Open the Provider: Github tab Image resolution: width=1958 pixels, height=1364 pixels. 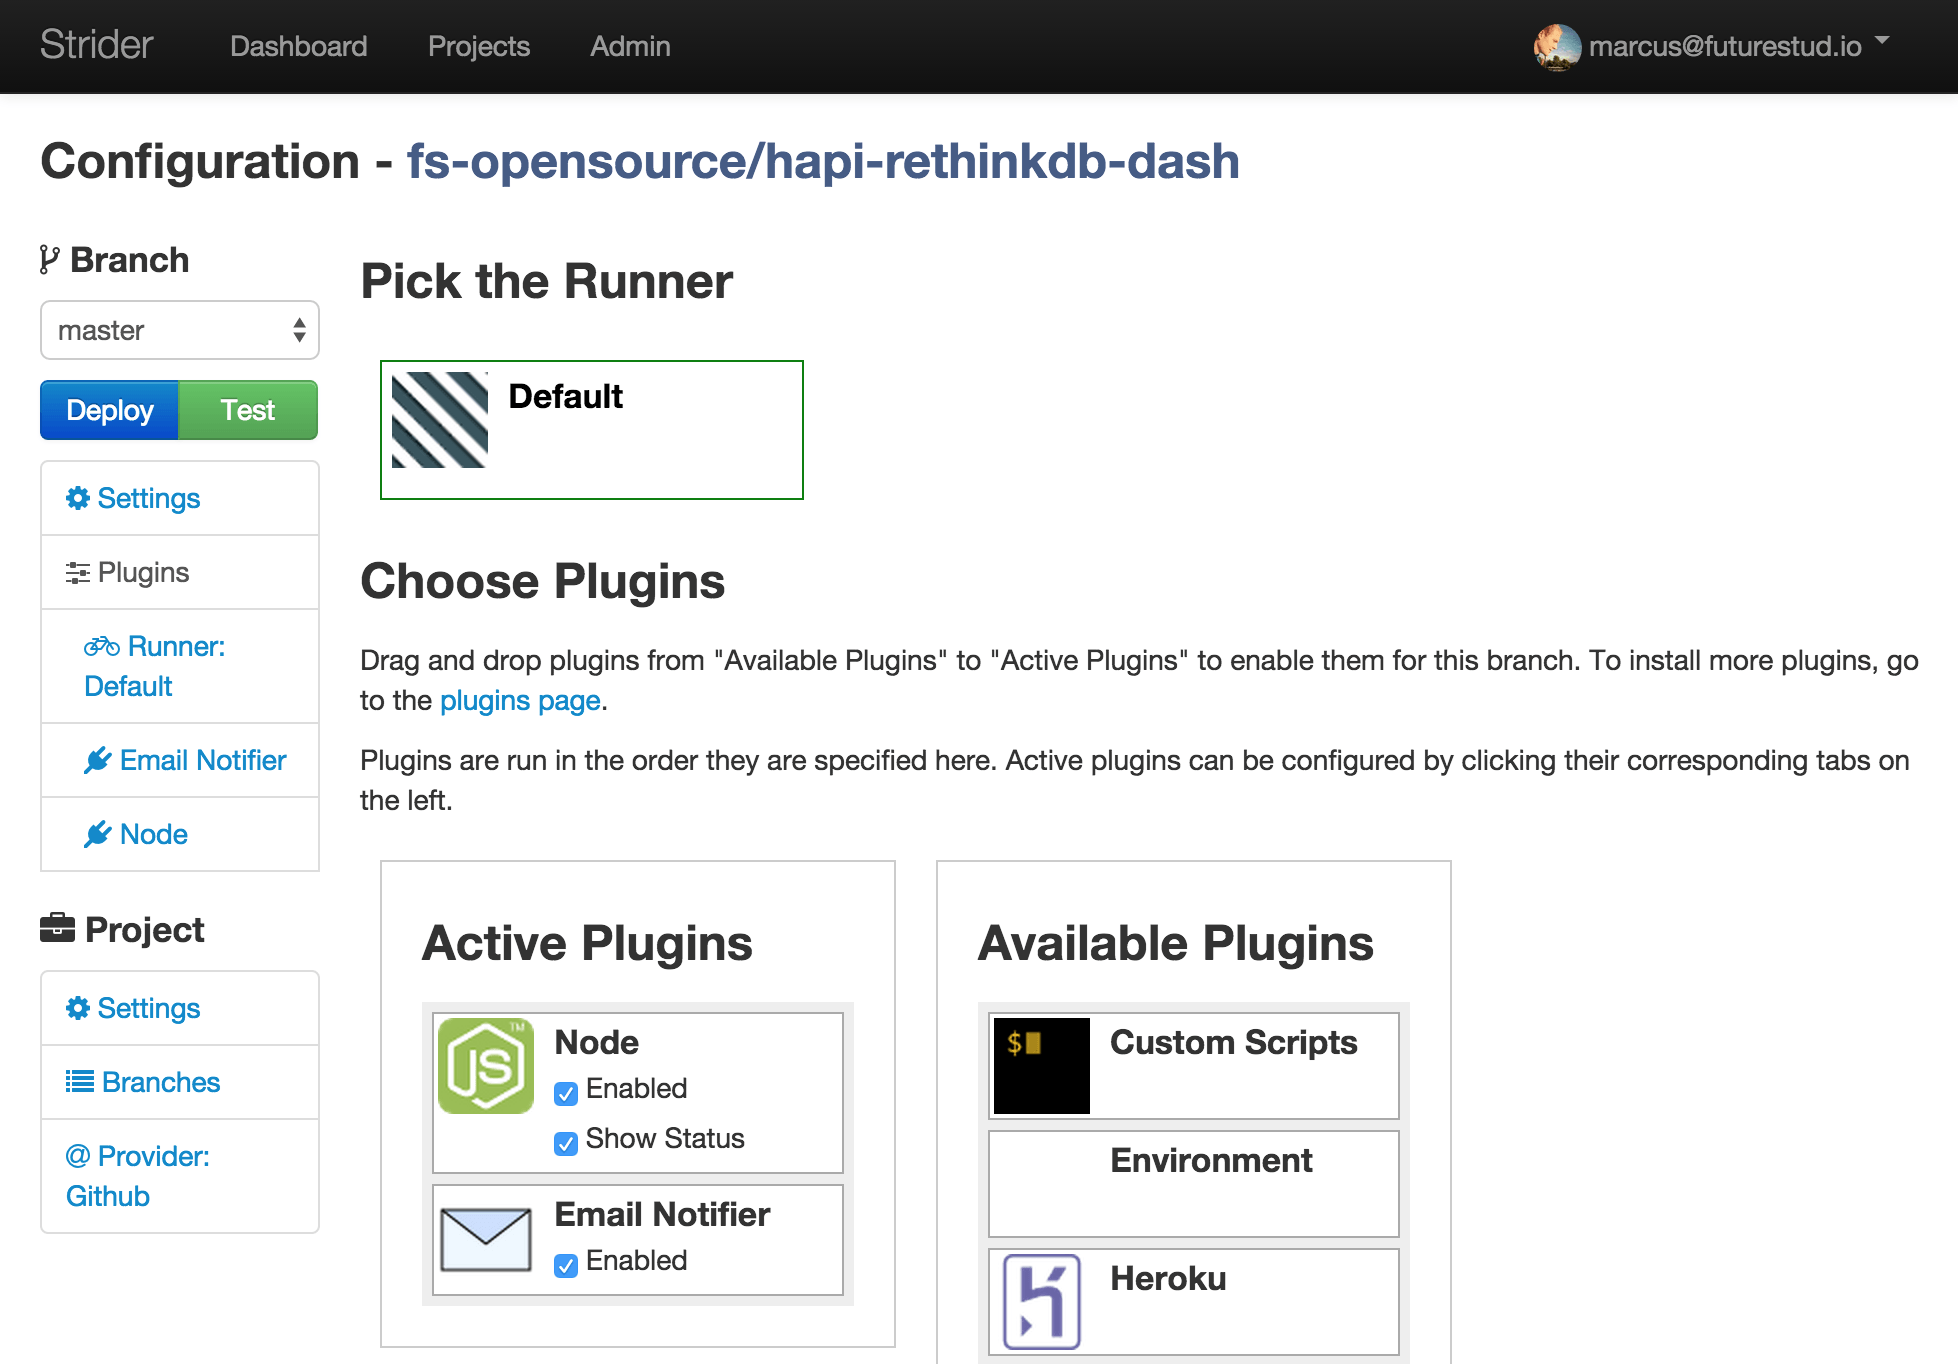click(180, 1176)
